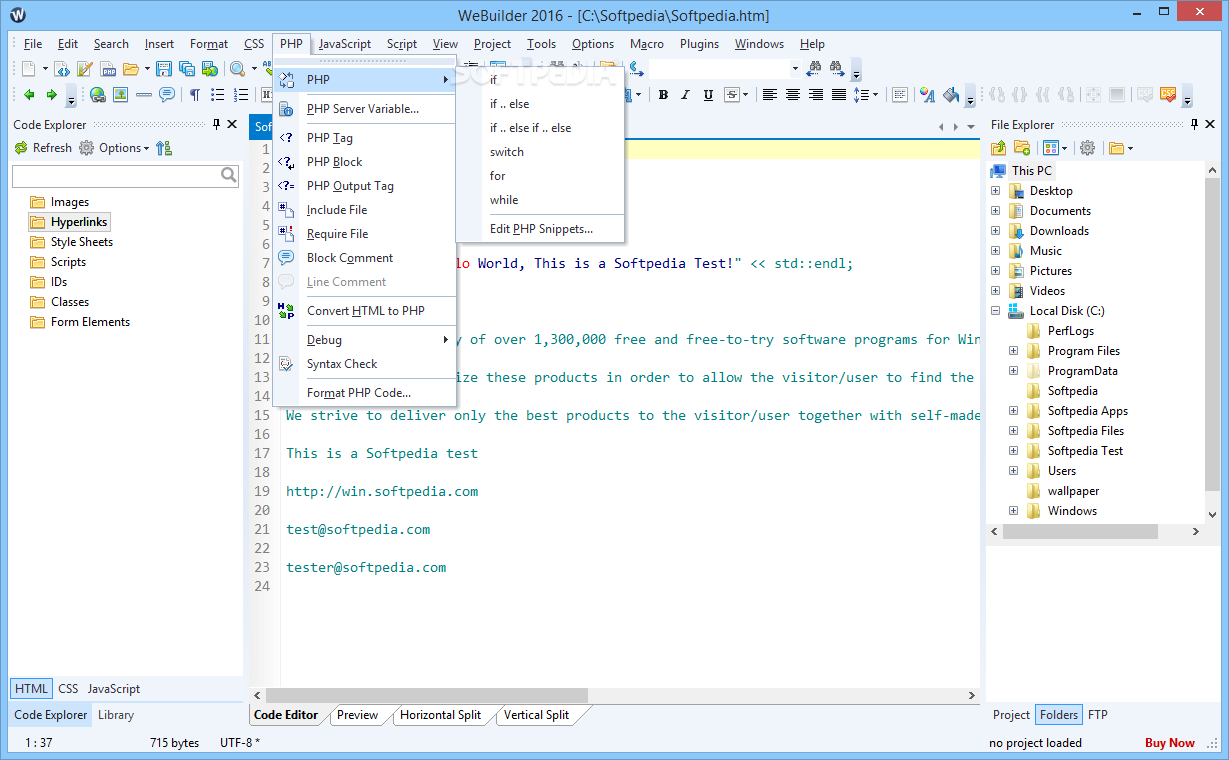Select the CSS language button
The width and height of the screenshot is (1229, 760).
[x=68, y=689]
